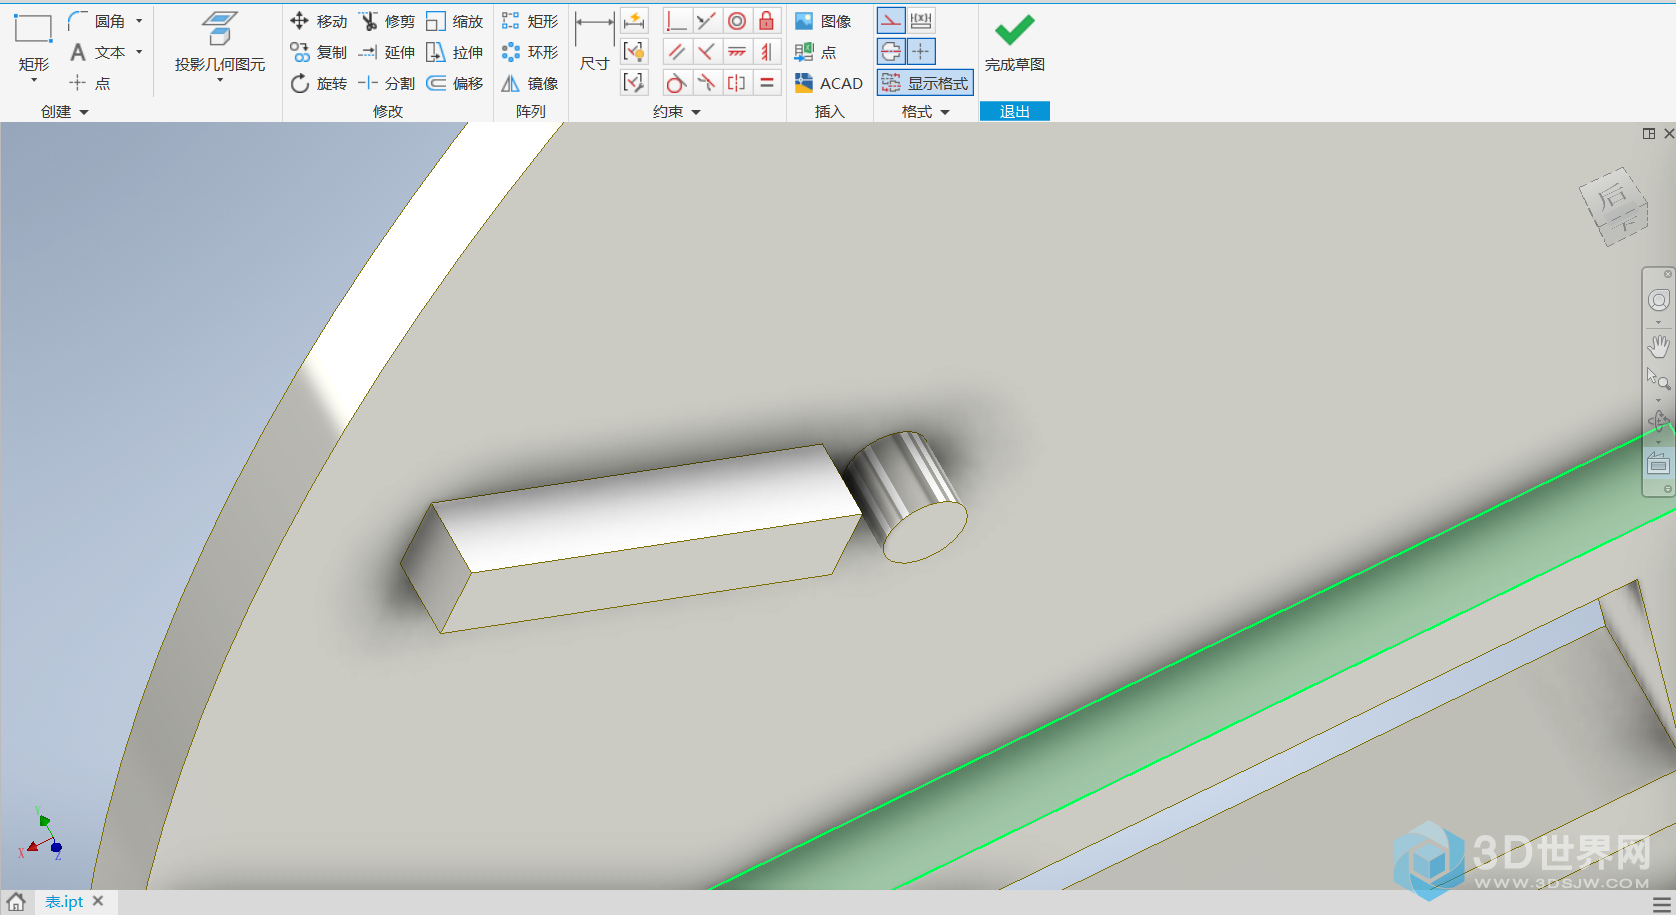1676x915 pixels.
Task: Toggle the driven dimension format
Action: pos(921,20)
